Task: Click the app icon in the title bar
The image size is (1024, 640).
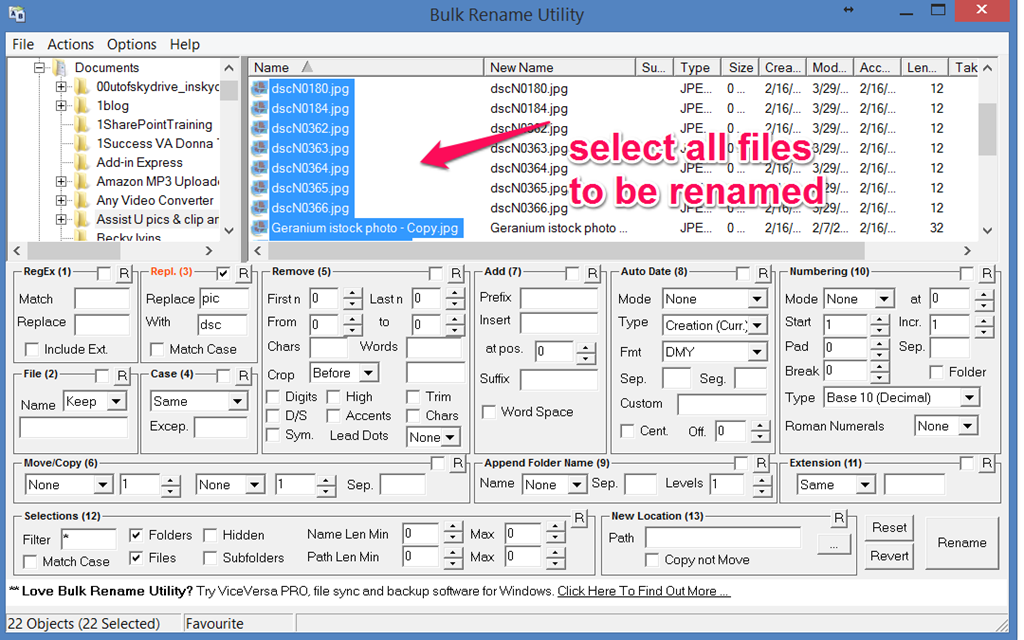Action: coord(17,14)
